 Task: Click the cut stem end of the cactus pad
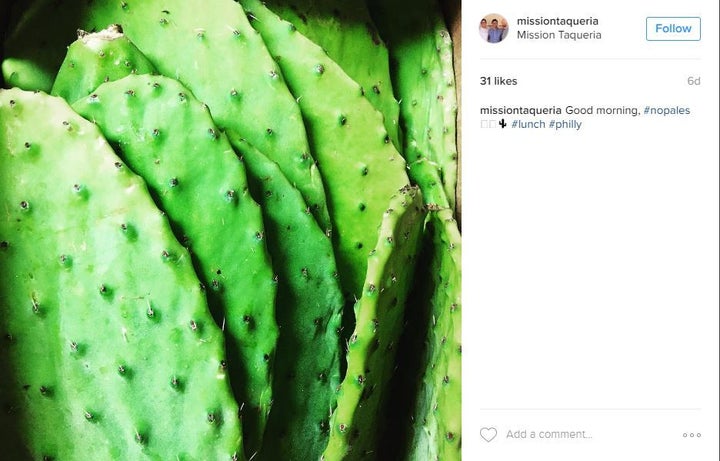(101, 34)
